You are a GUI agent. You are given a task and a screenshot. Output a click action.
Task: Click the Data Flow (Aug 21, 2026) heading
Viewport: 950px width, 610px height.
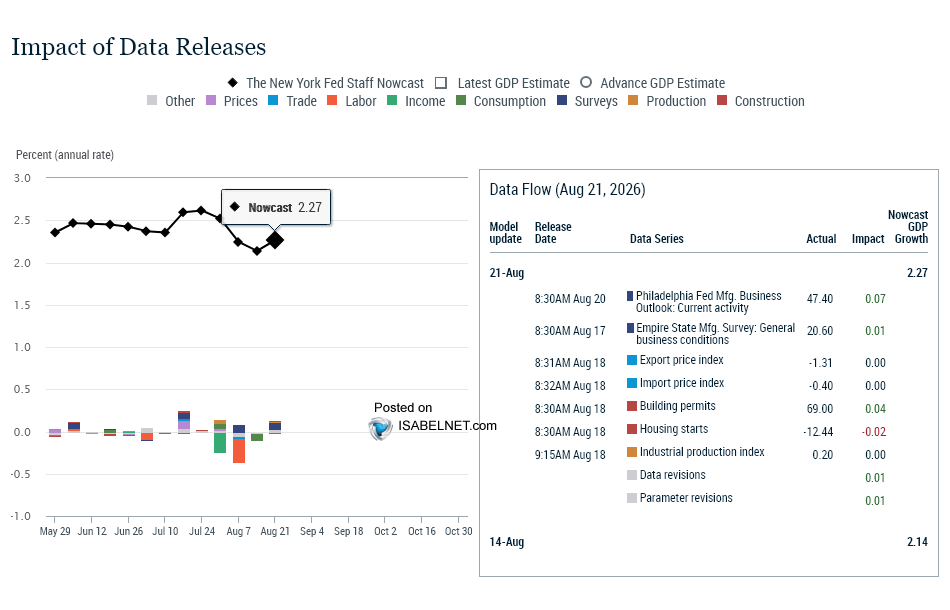pyautogui.click(x=568, y=190)
